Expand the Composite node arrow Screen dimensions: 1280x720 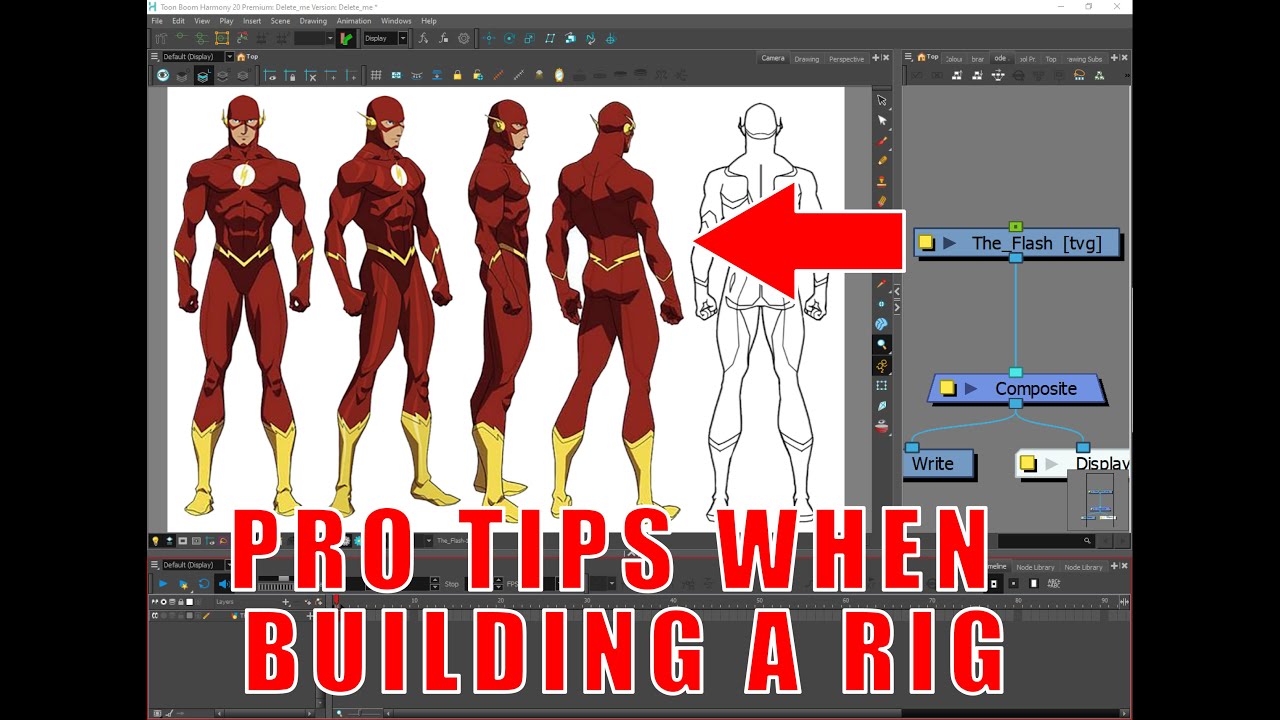pyautogui.click(x=971, y=388)
